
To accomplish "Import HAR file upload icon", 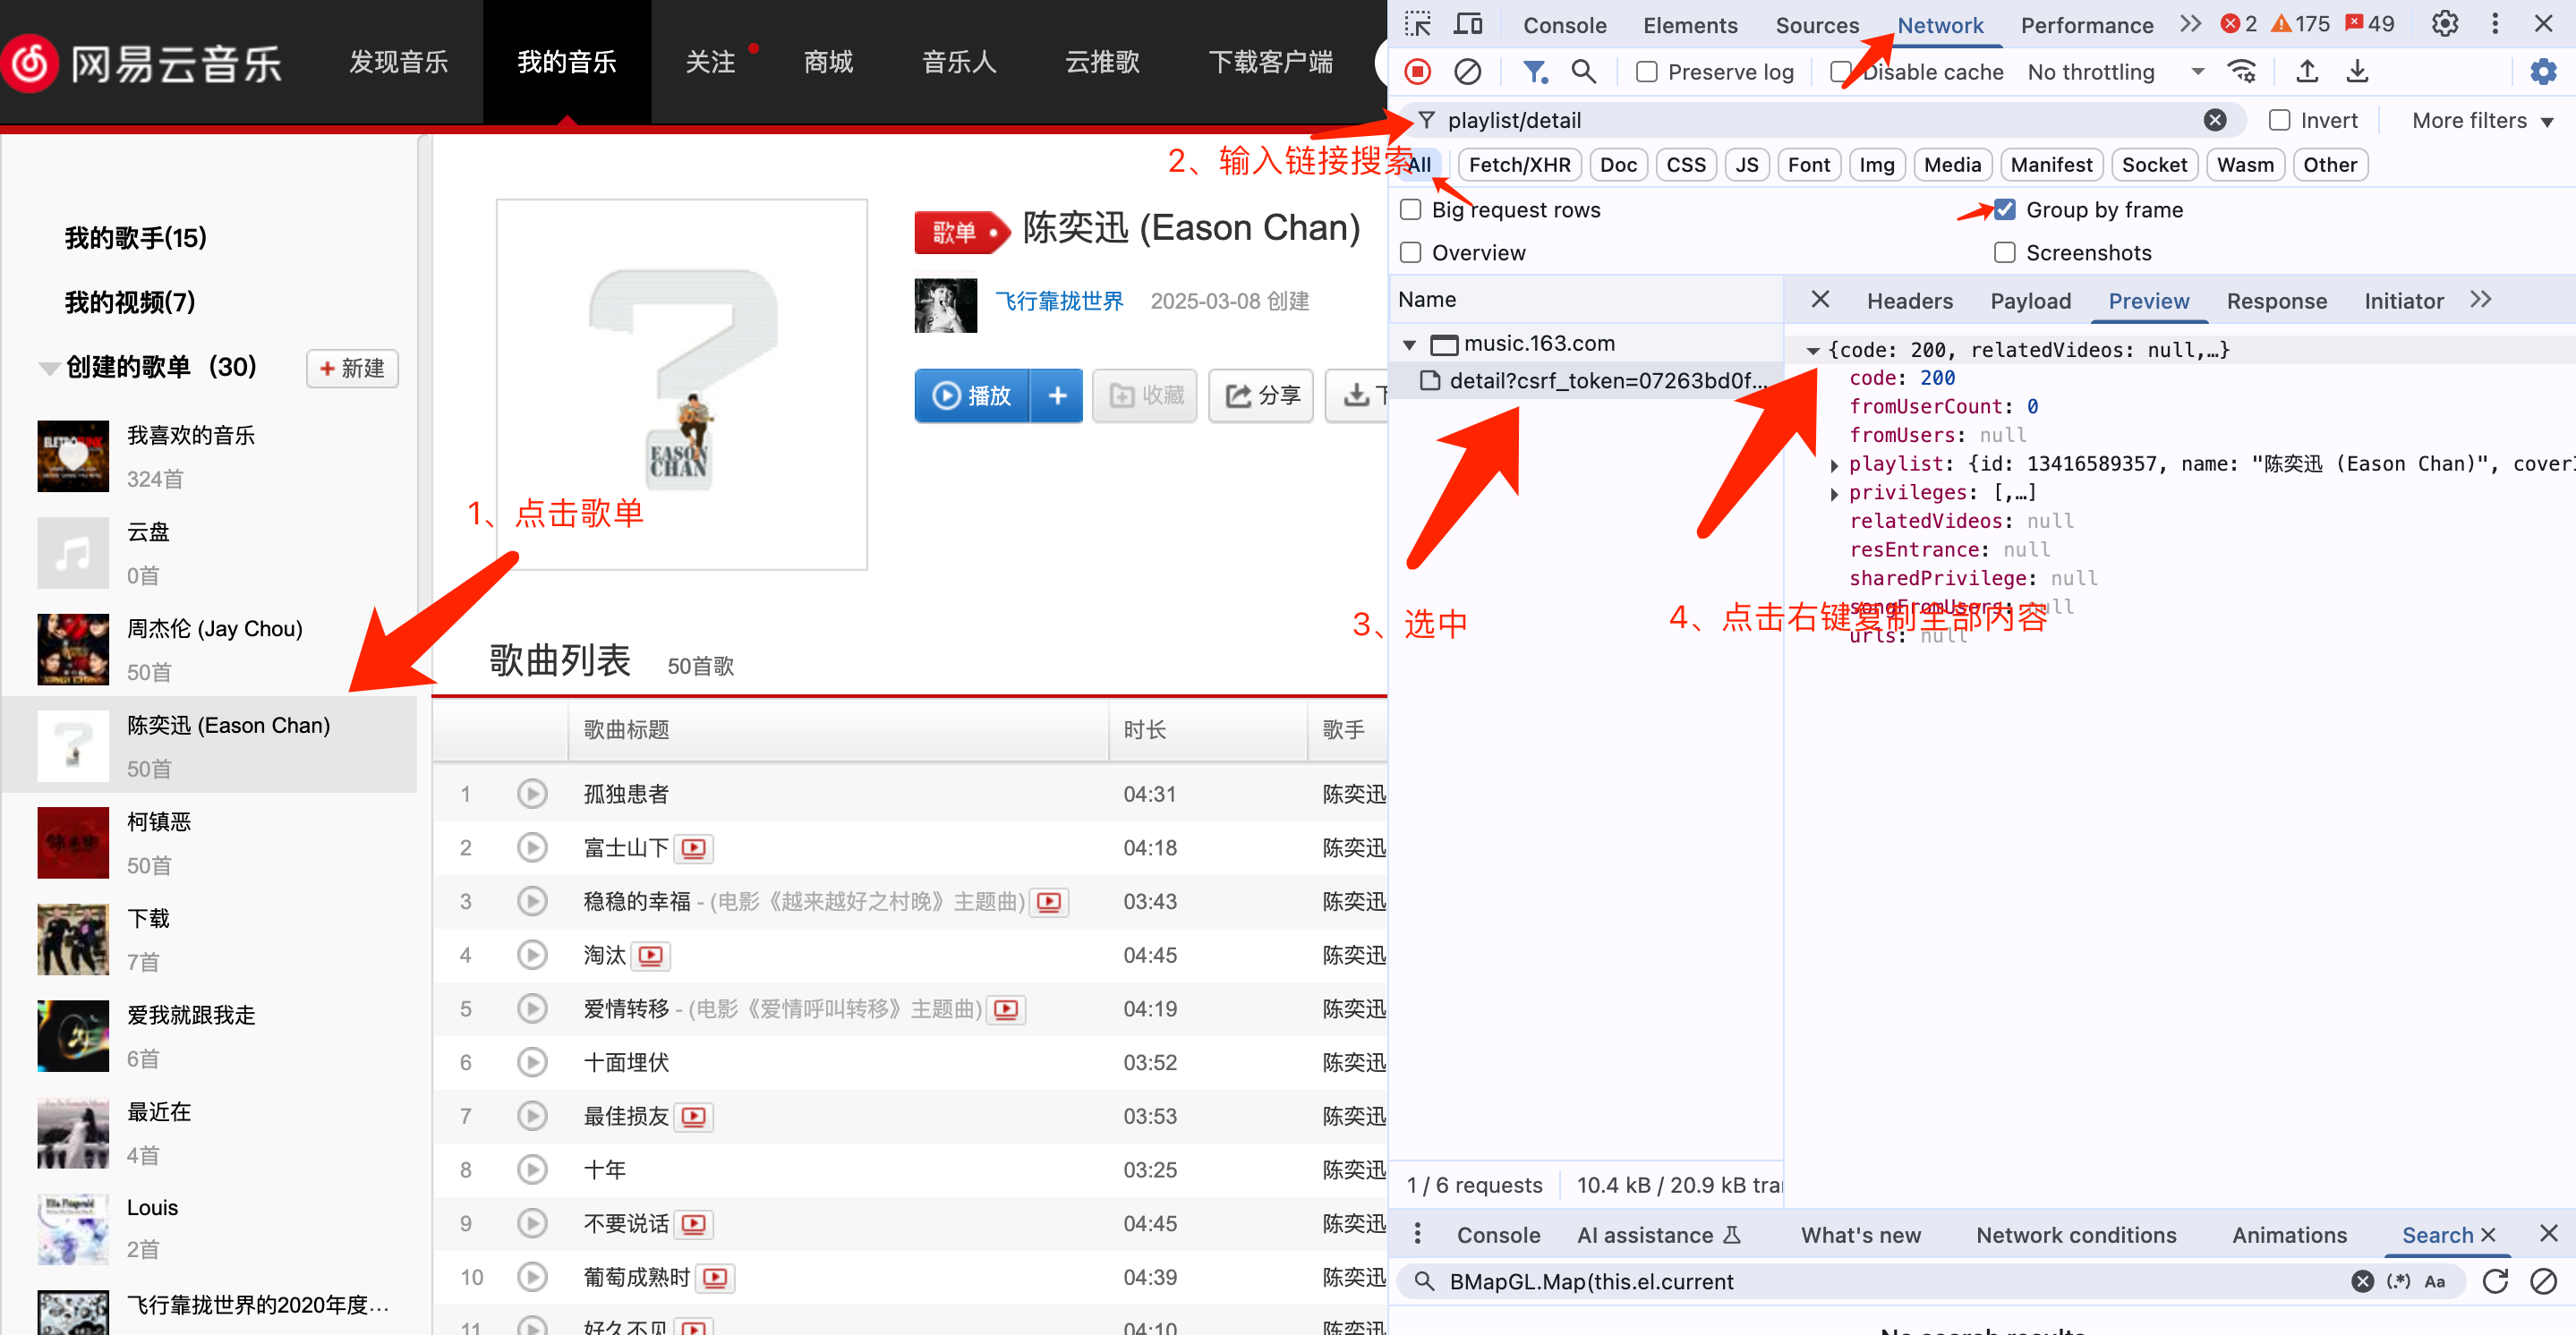I will pyautogui.click(x=2307, y=72).
